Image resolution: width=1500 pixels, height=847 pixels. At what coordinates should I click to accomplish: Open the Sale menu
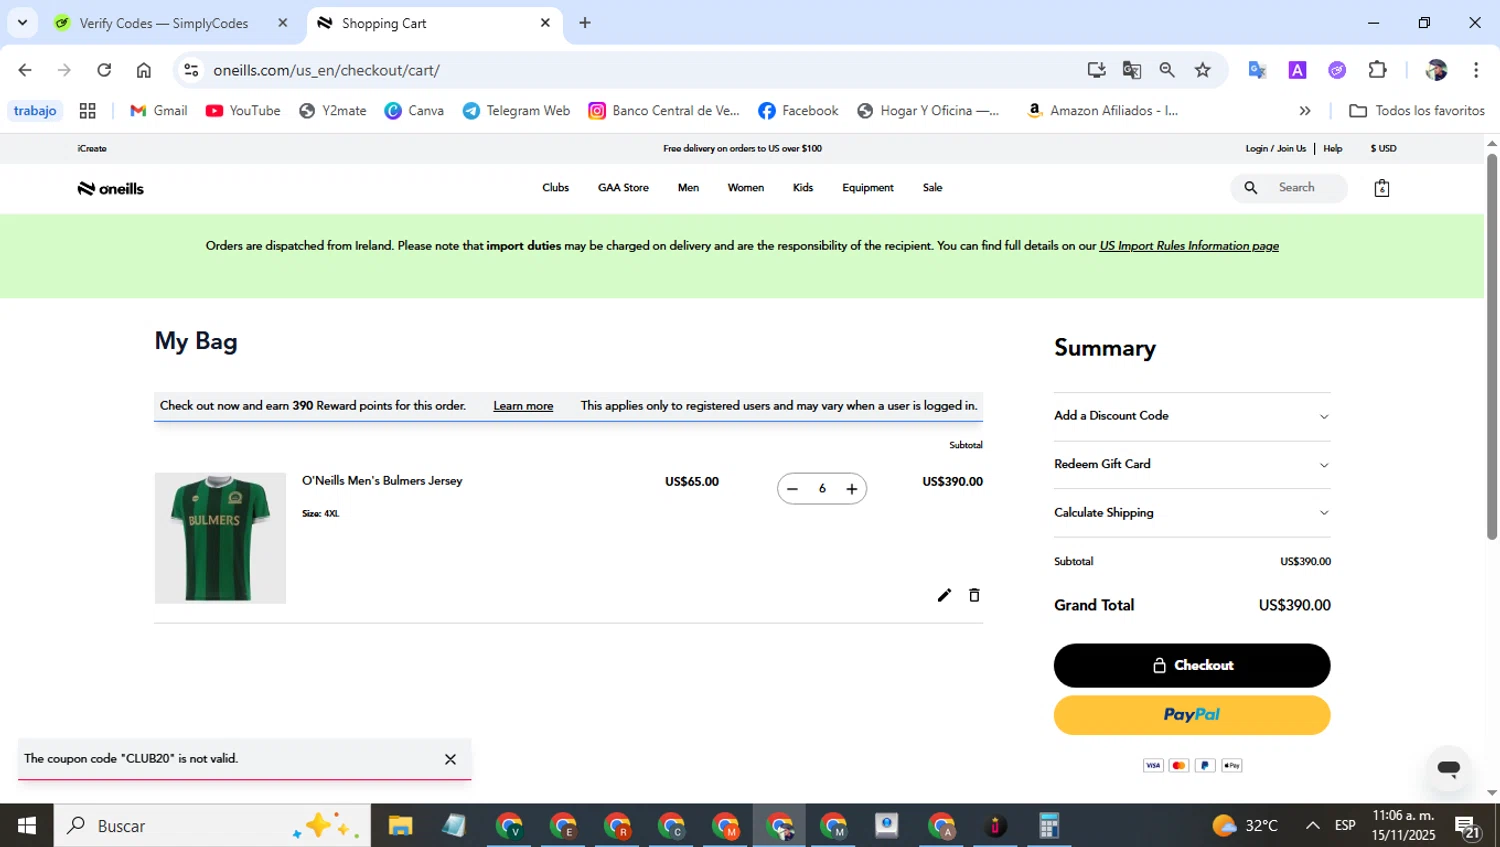[x=932, y=188]
